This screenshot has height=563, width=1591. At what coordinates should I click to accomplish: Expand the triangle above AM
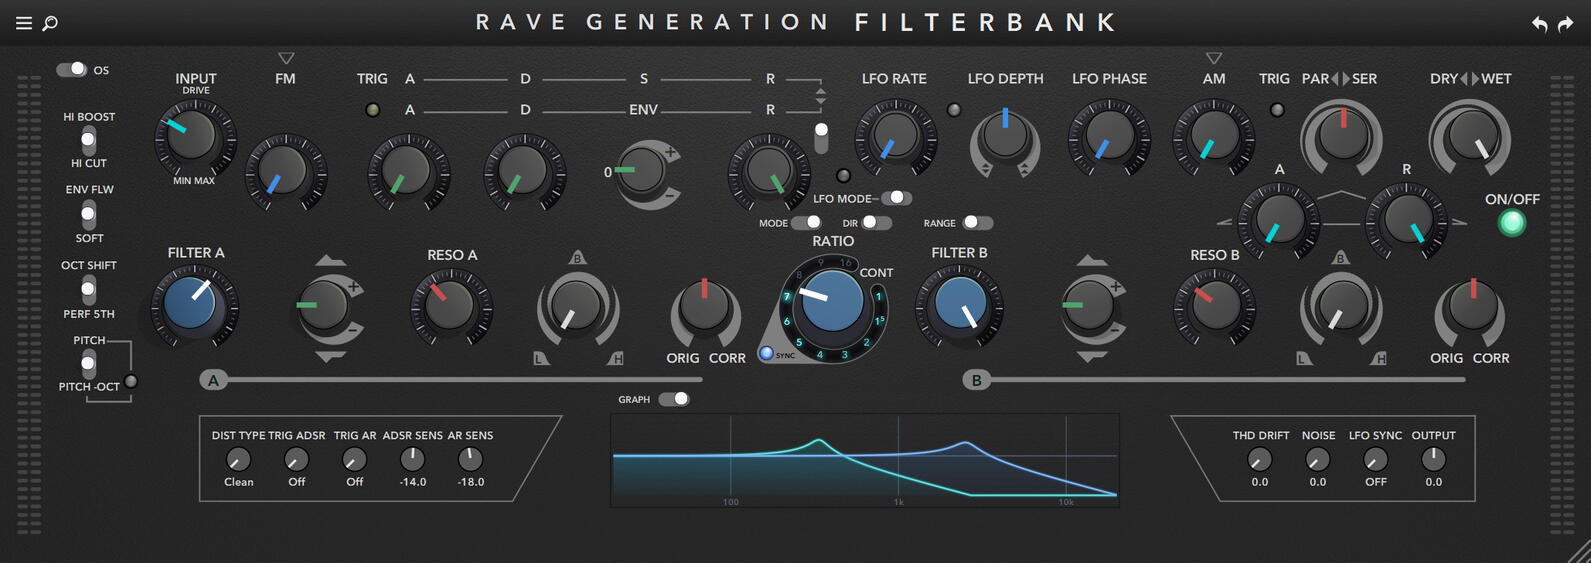point(1214,59)
